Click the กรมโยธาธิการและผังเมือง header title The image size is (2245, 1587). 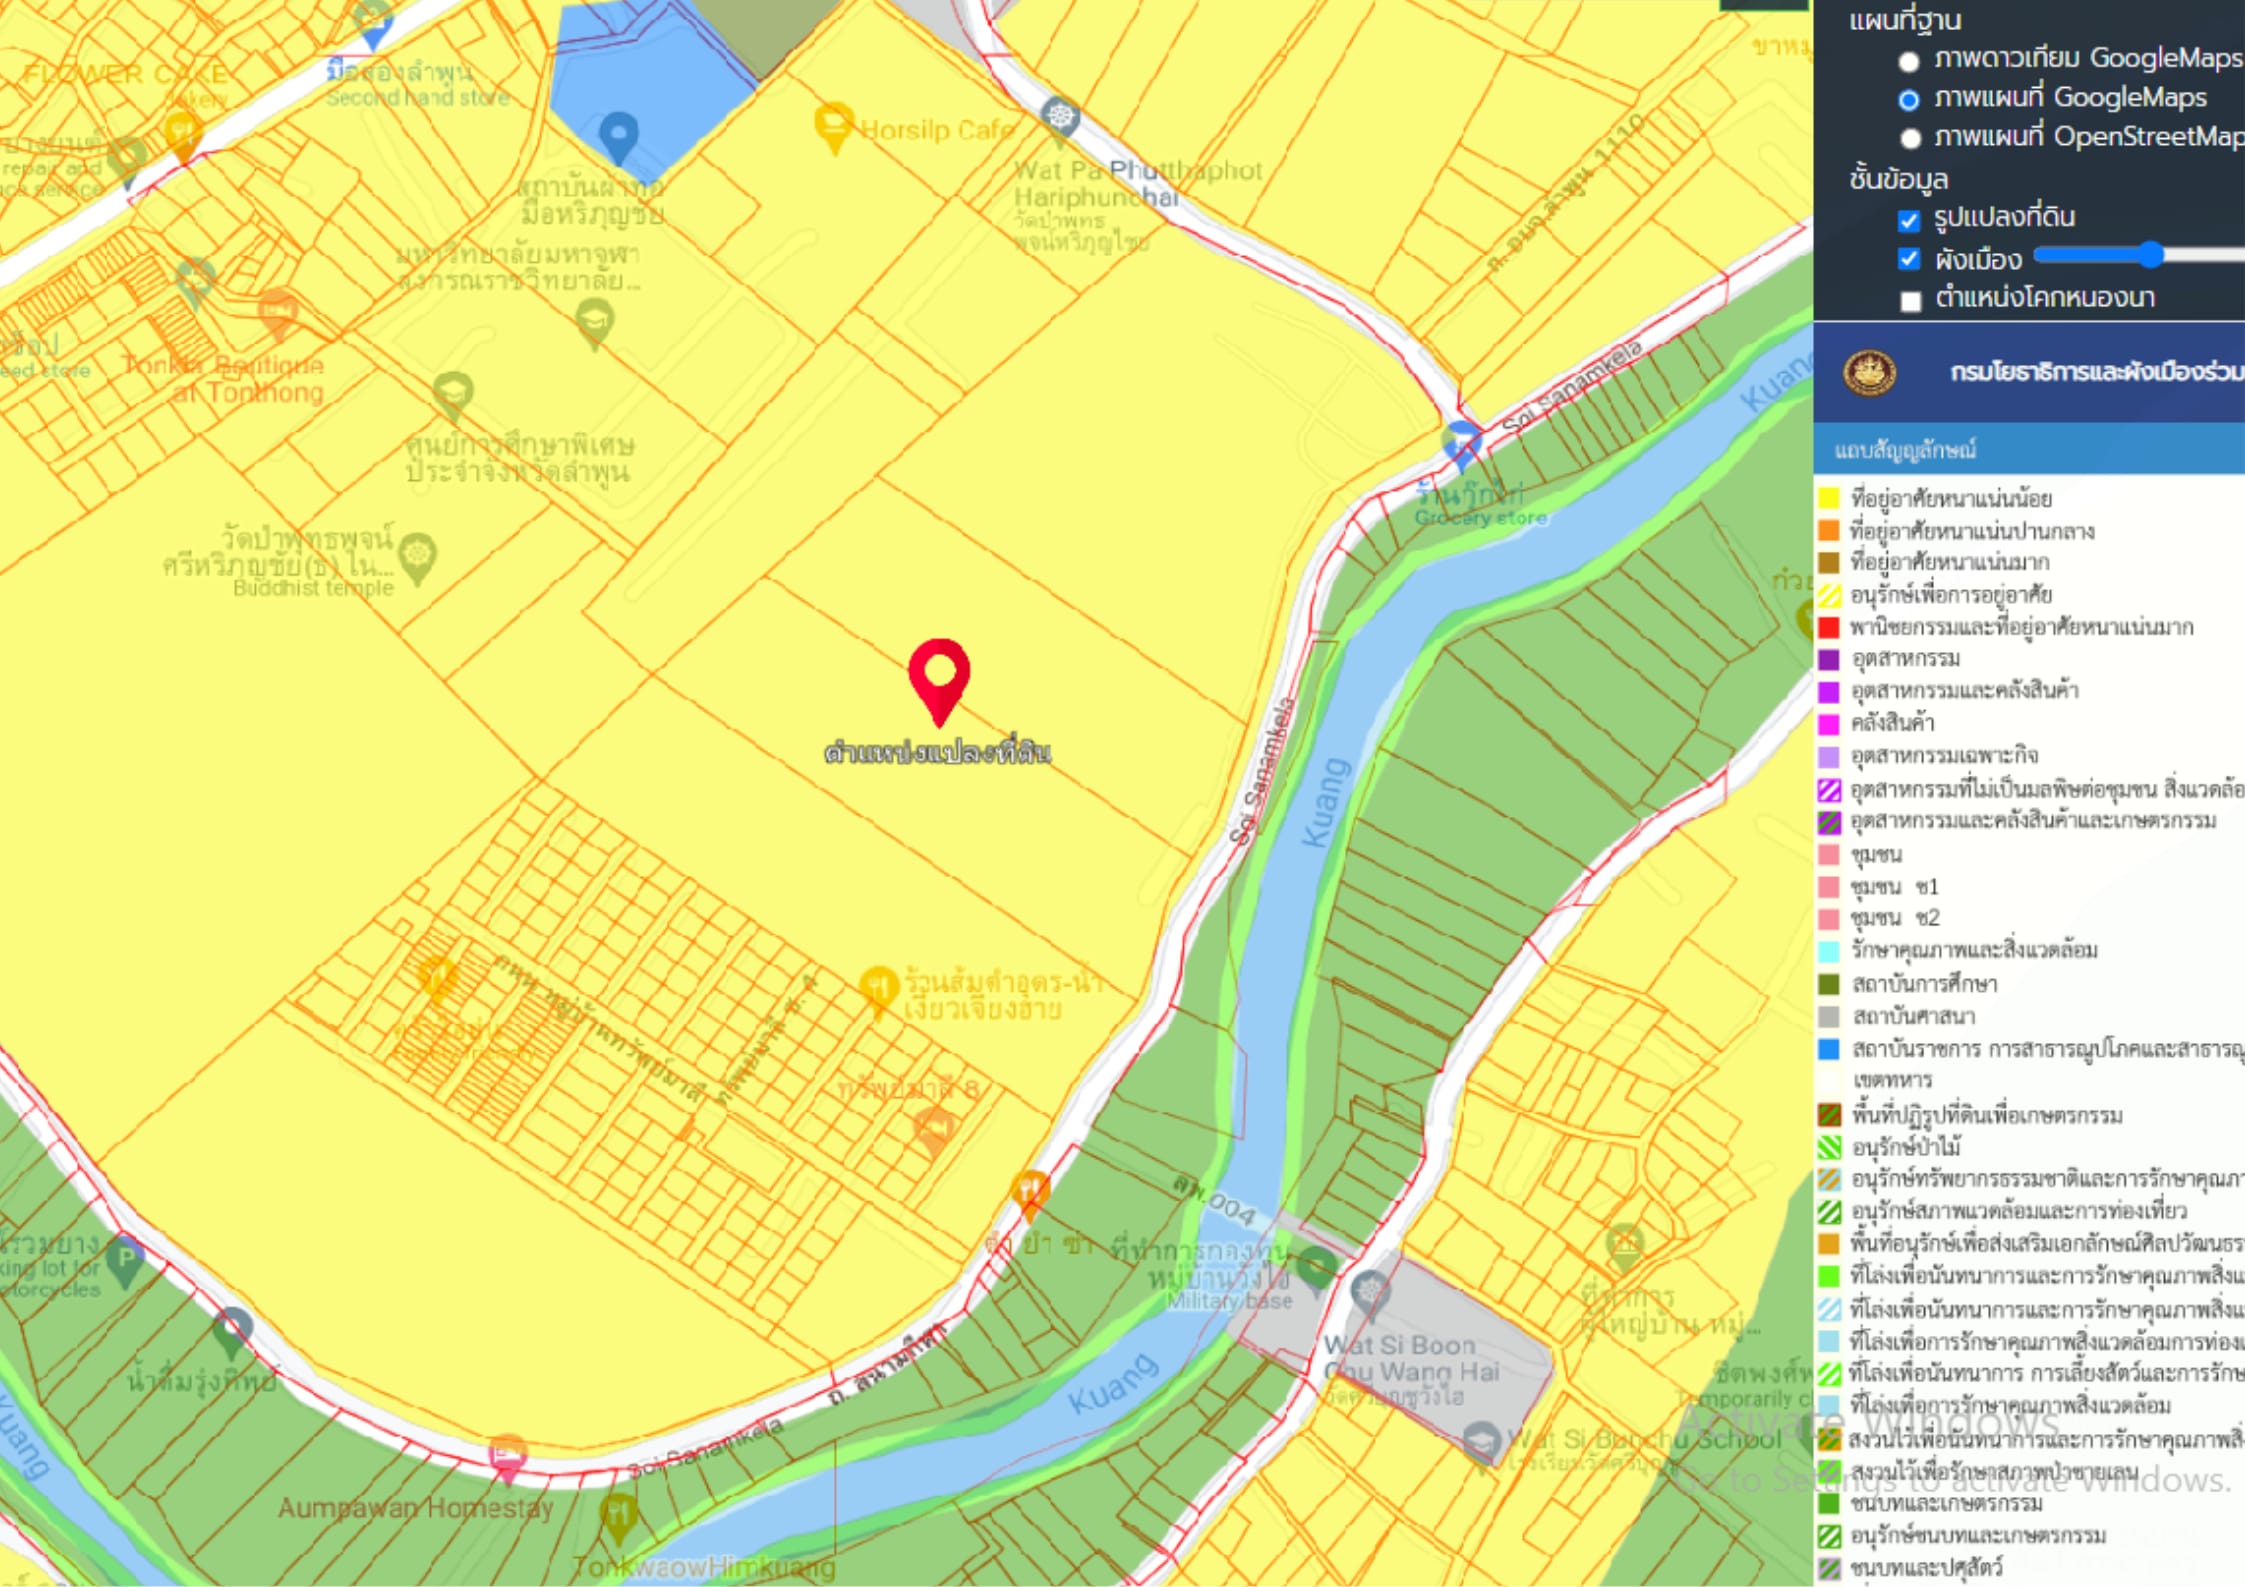(x=2096, y=372)
